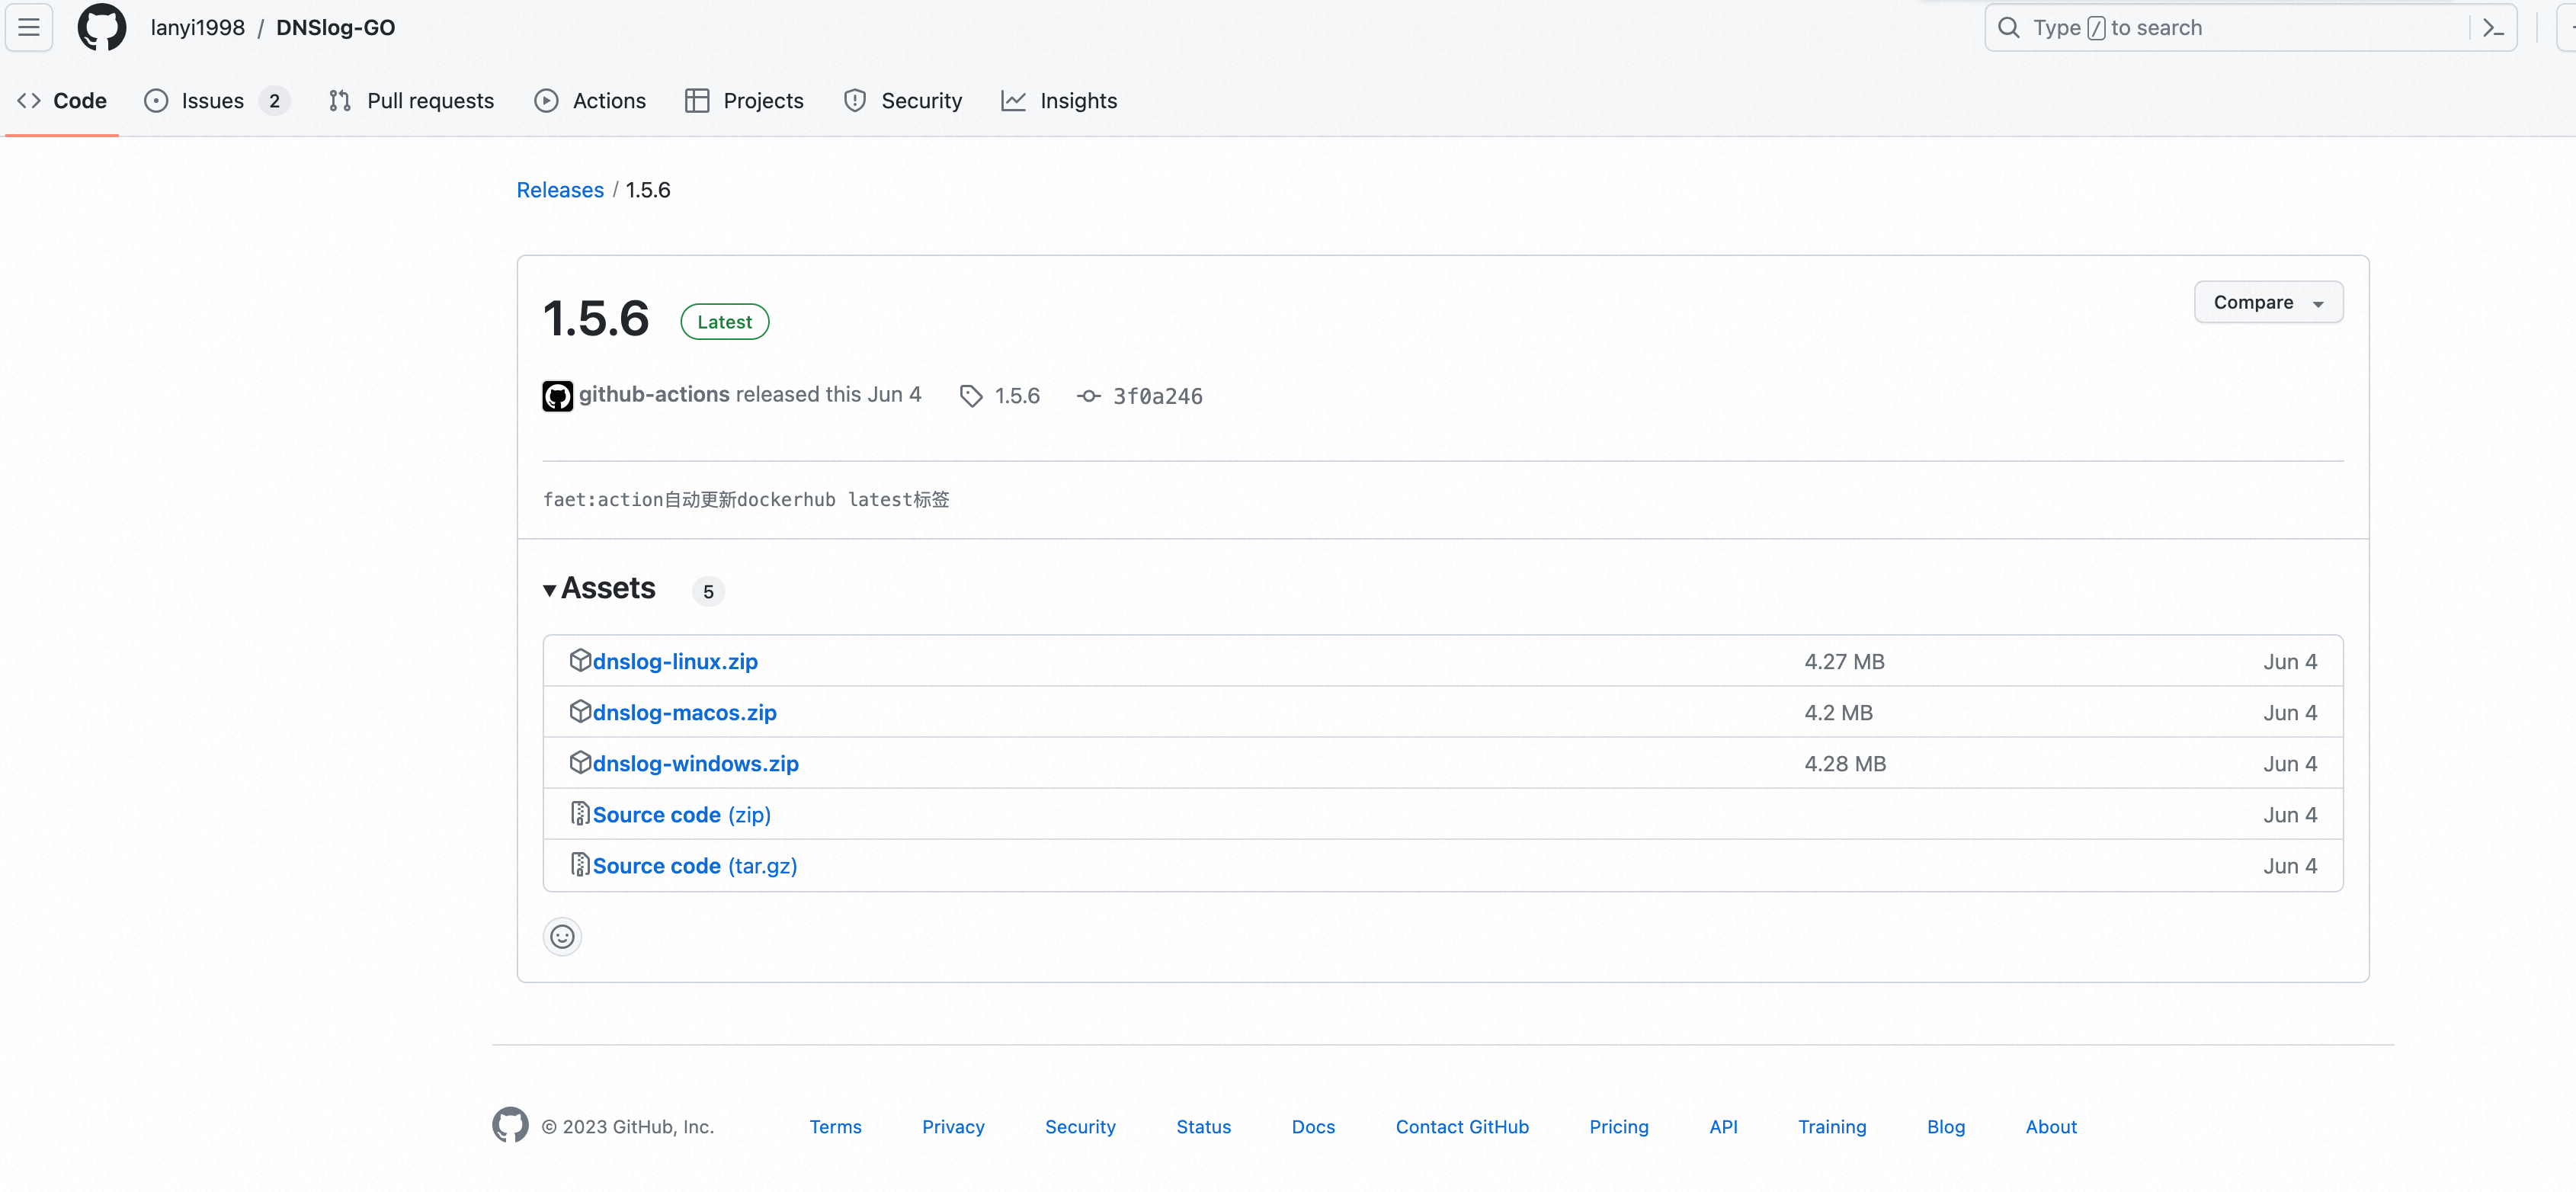2576x1192 pixels.
Task: Click the GitHub logo in header
Action: pyautogui.click(x=102, y=27)
